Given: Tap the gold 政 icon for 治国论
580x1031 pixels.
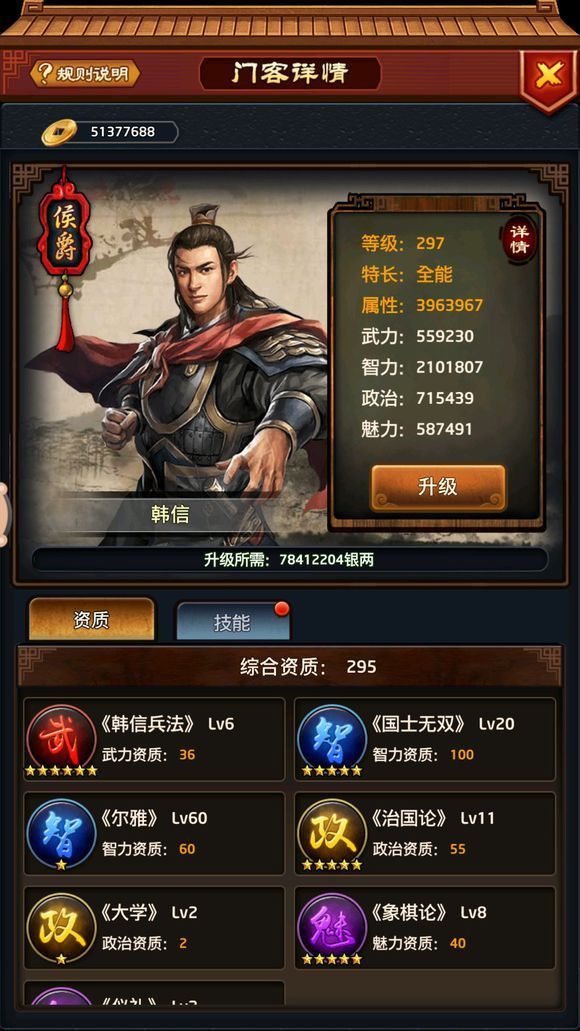Looking at the screenshot, I should click(x=332, y=833).
